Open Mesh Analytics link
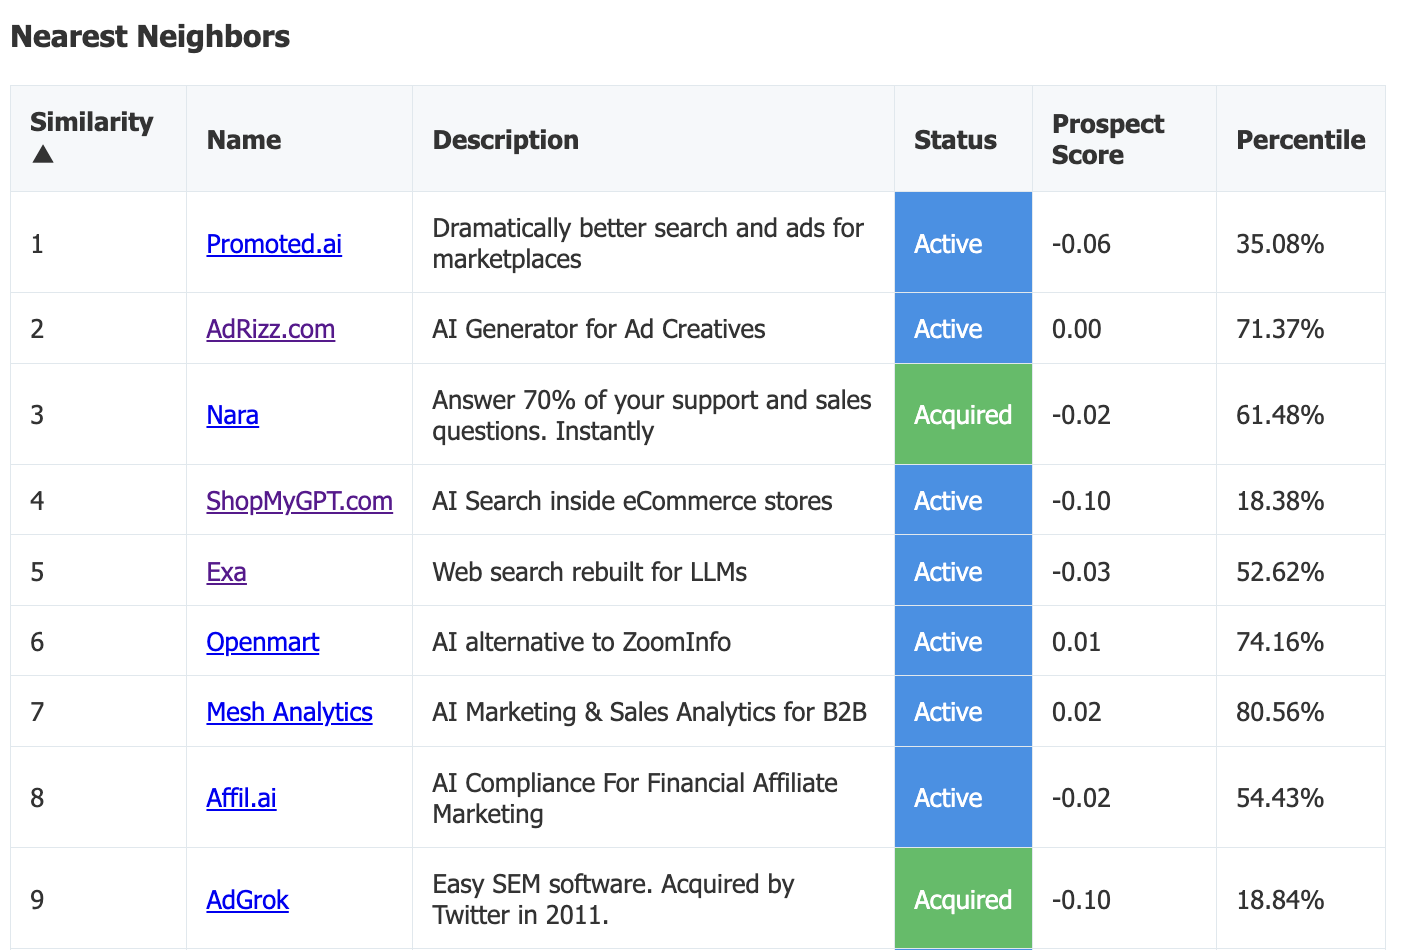This screenshot has width=1402, height=950. pos(289,711)
